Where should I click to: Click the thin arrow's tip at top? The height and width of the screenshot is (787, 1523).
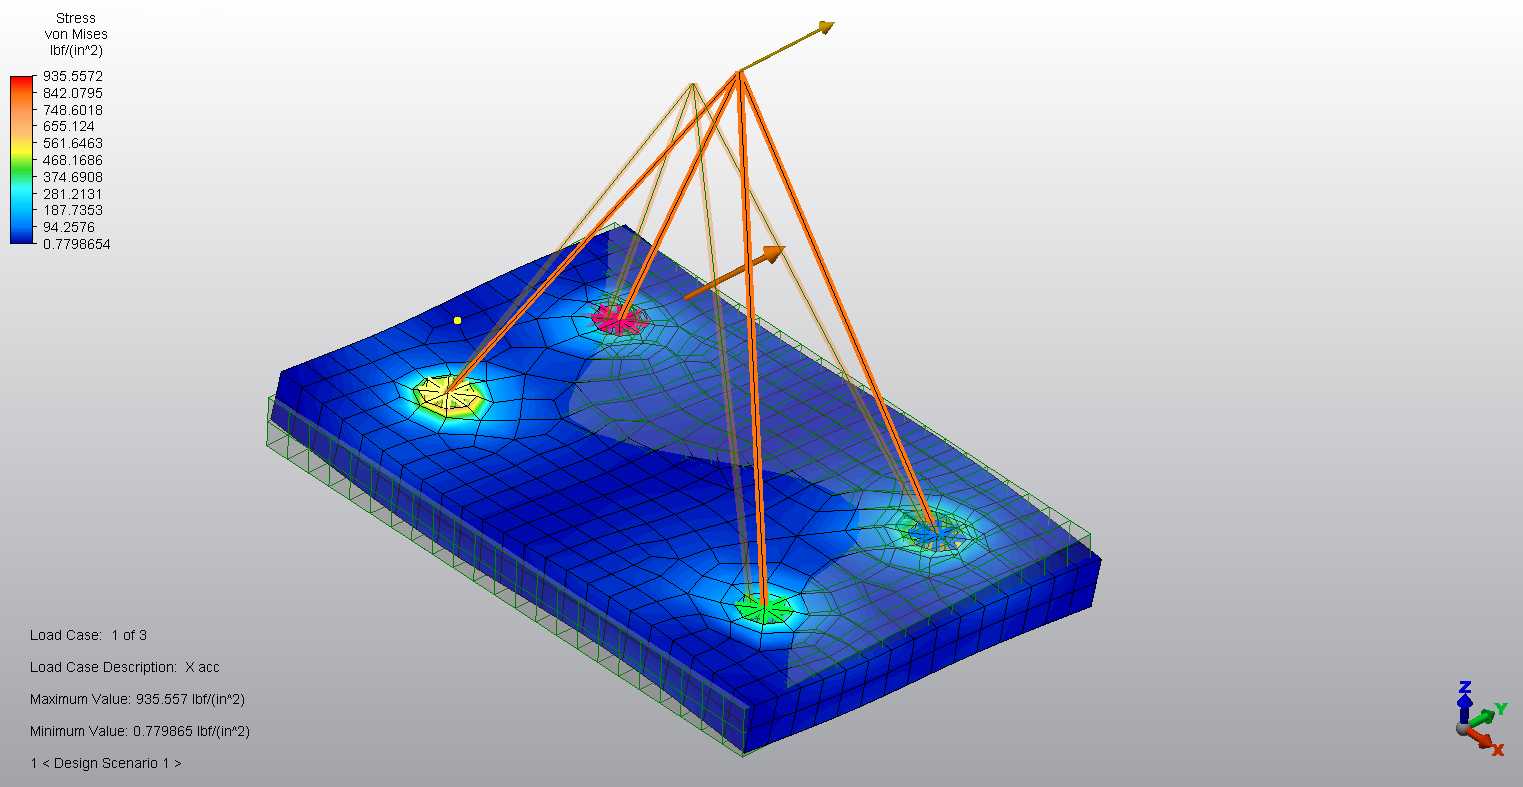click(x=826, y=26)
